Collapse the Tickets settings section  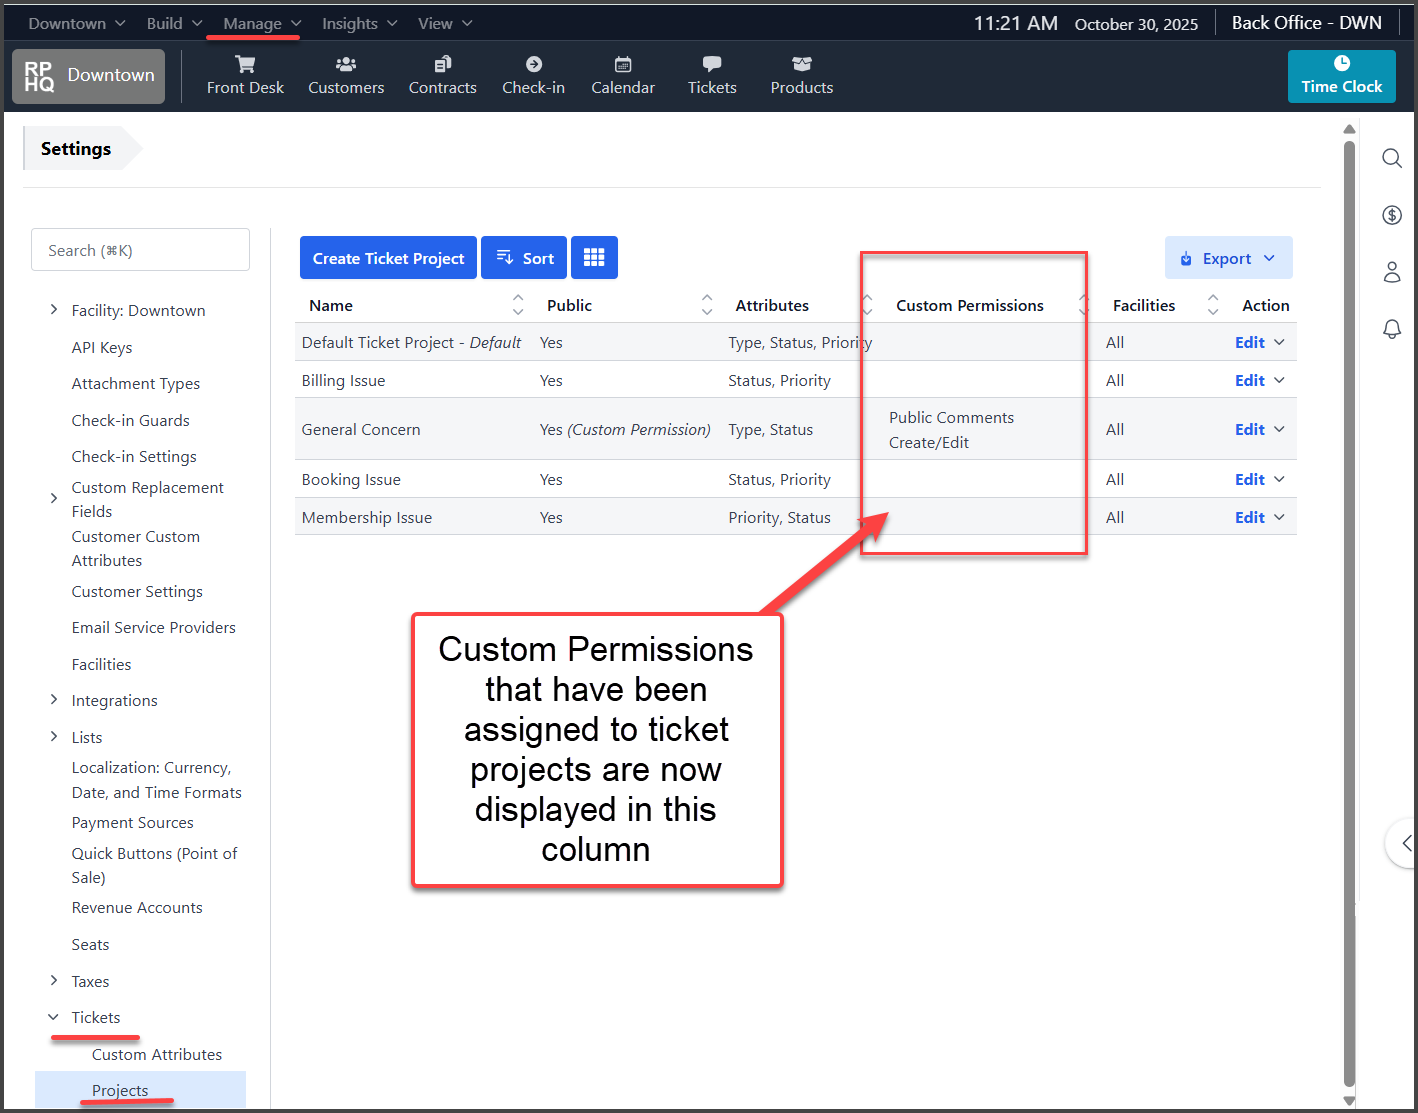coord(54,1017)
